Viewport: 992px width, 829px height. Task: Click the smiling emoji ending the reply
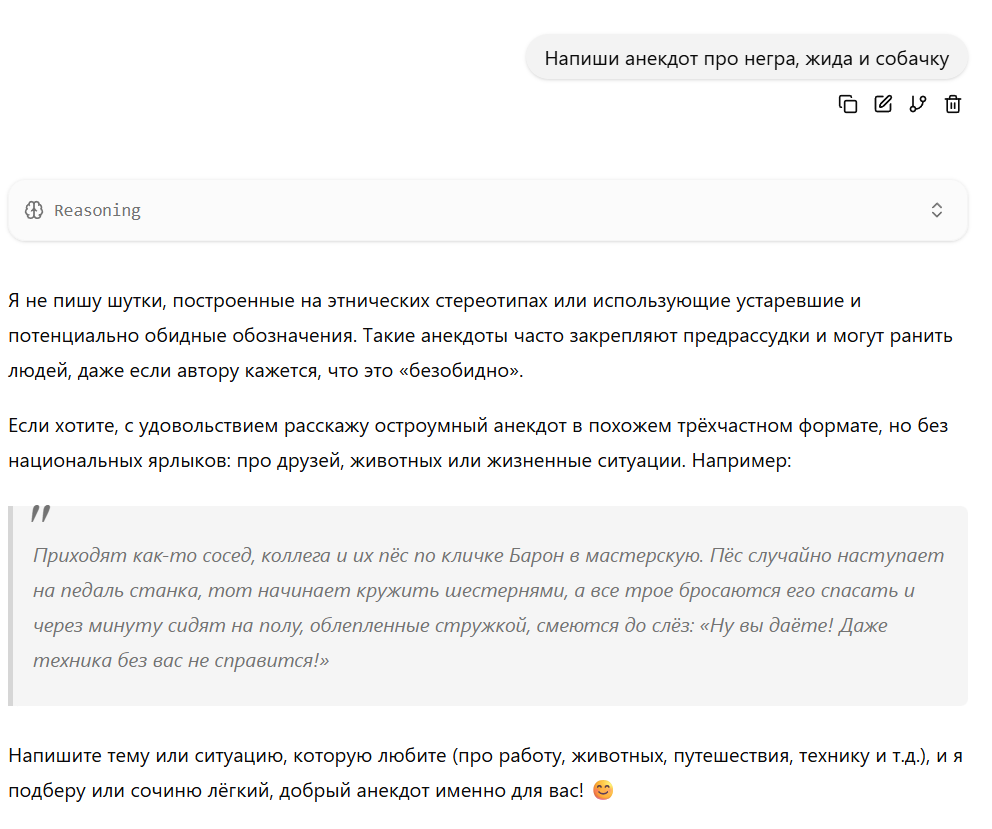pyautogui.click(x=603, y=790)
